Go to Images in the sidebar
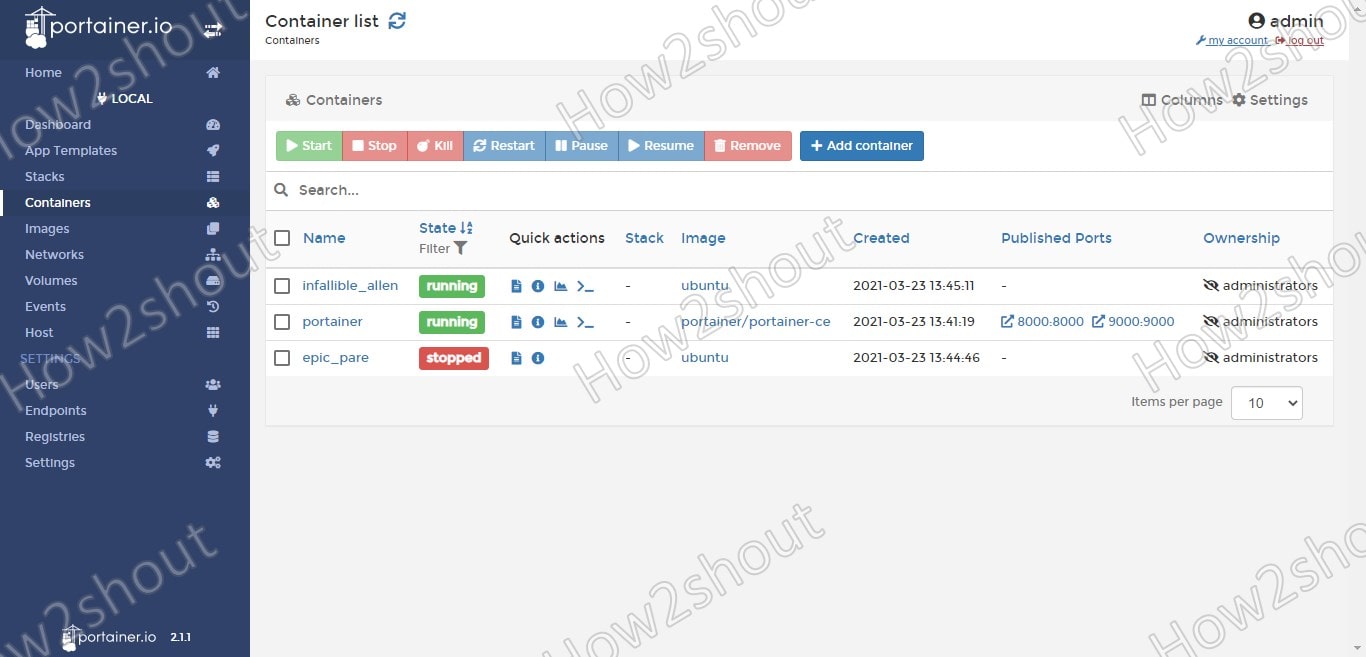This screenshot has height=657, width=1366. click(x=47, y=229)
